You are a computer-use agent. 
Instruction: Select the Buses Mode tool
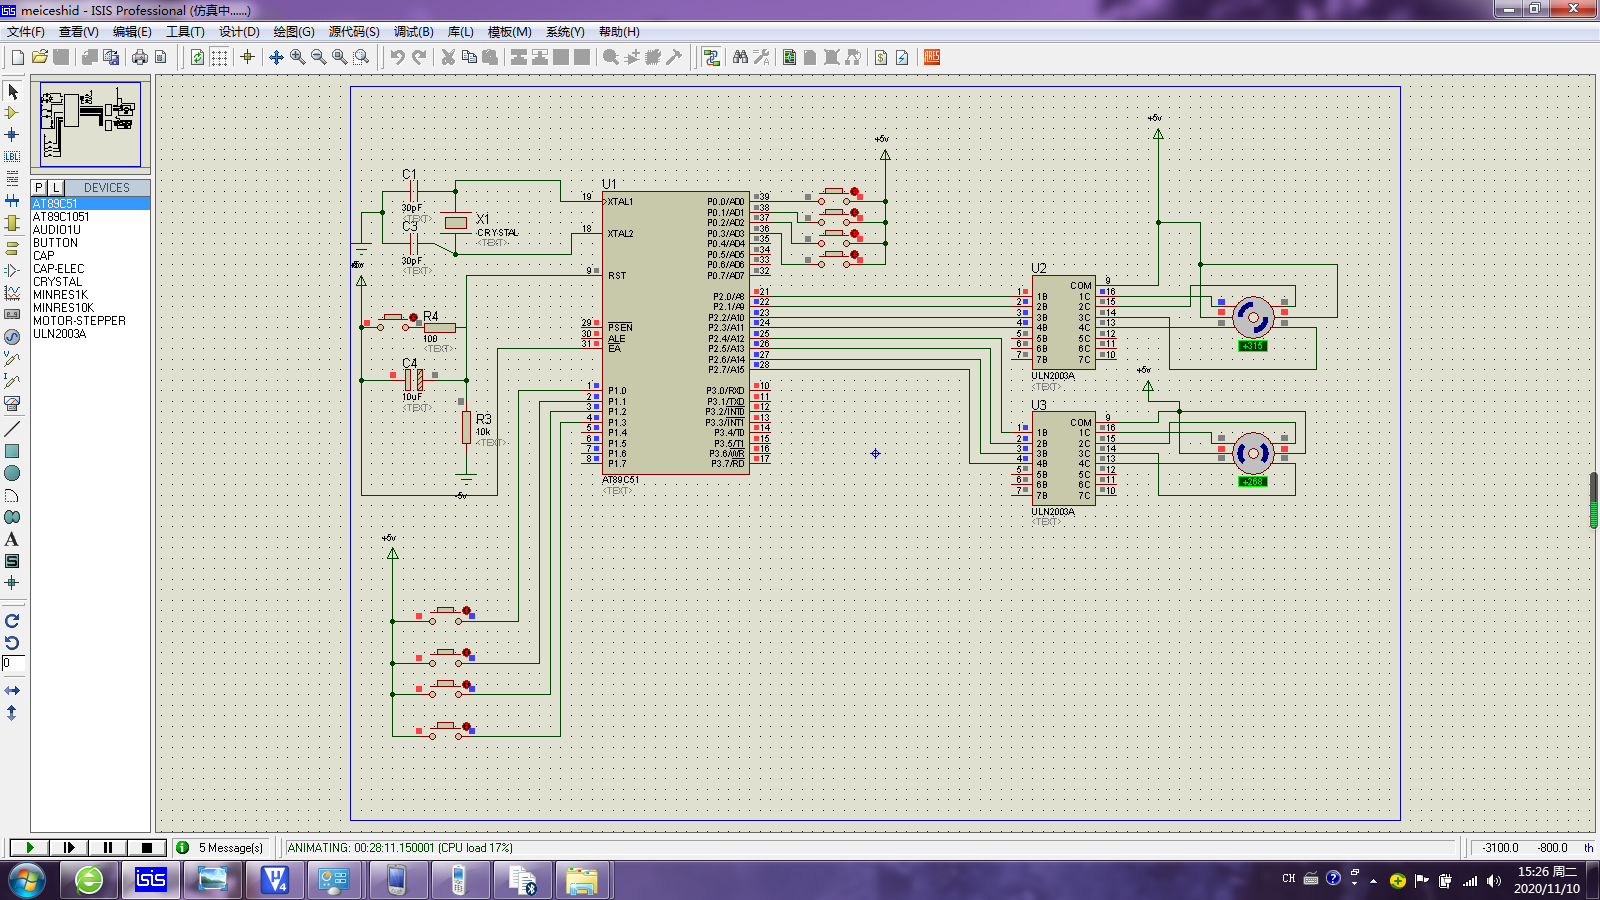pos(12,201)
